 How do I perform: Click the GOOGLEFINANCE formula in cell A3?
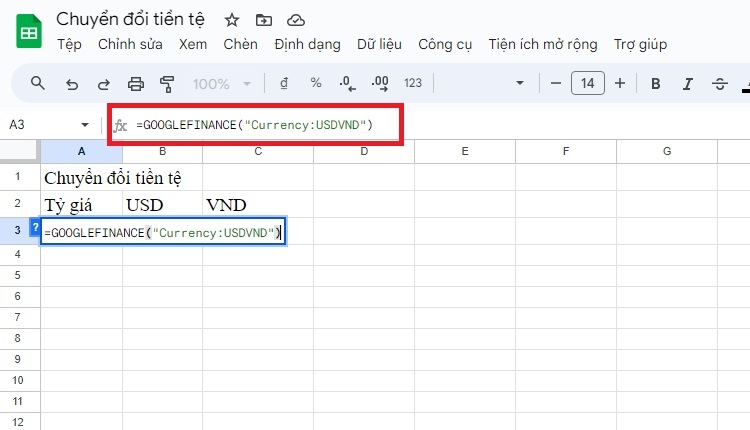coord(163,232)
